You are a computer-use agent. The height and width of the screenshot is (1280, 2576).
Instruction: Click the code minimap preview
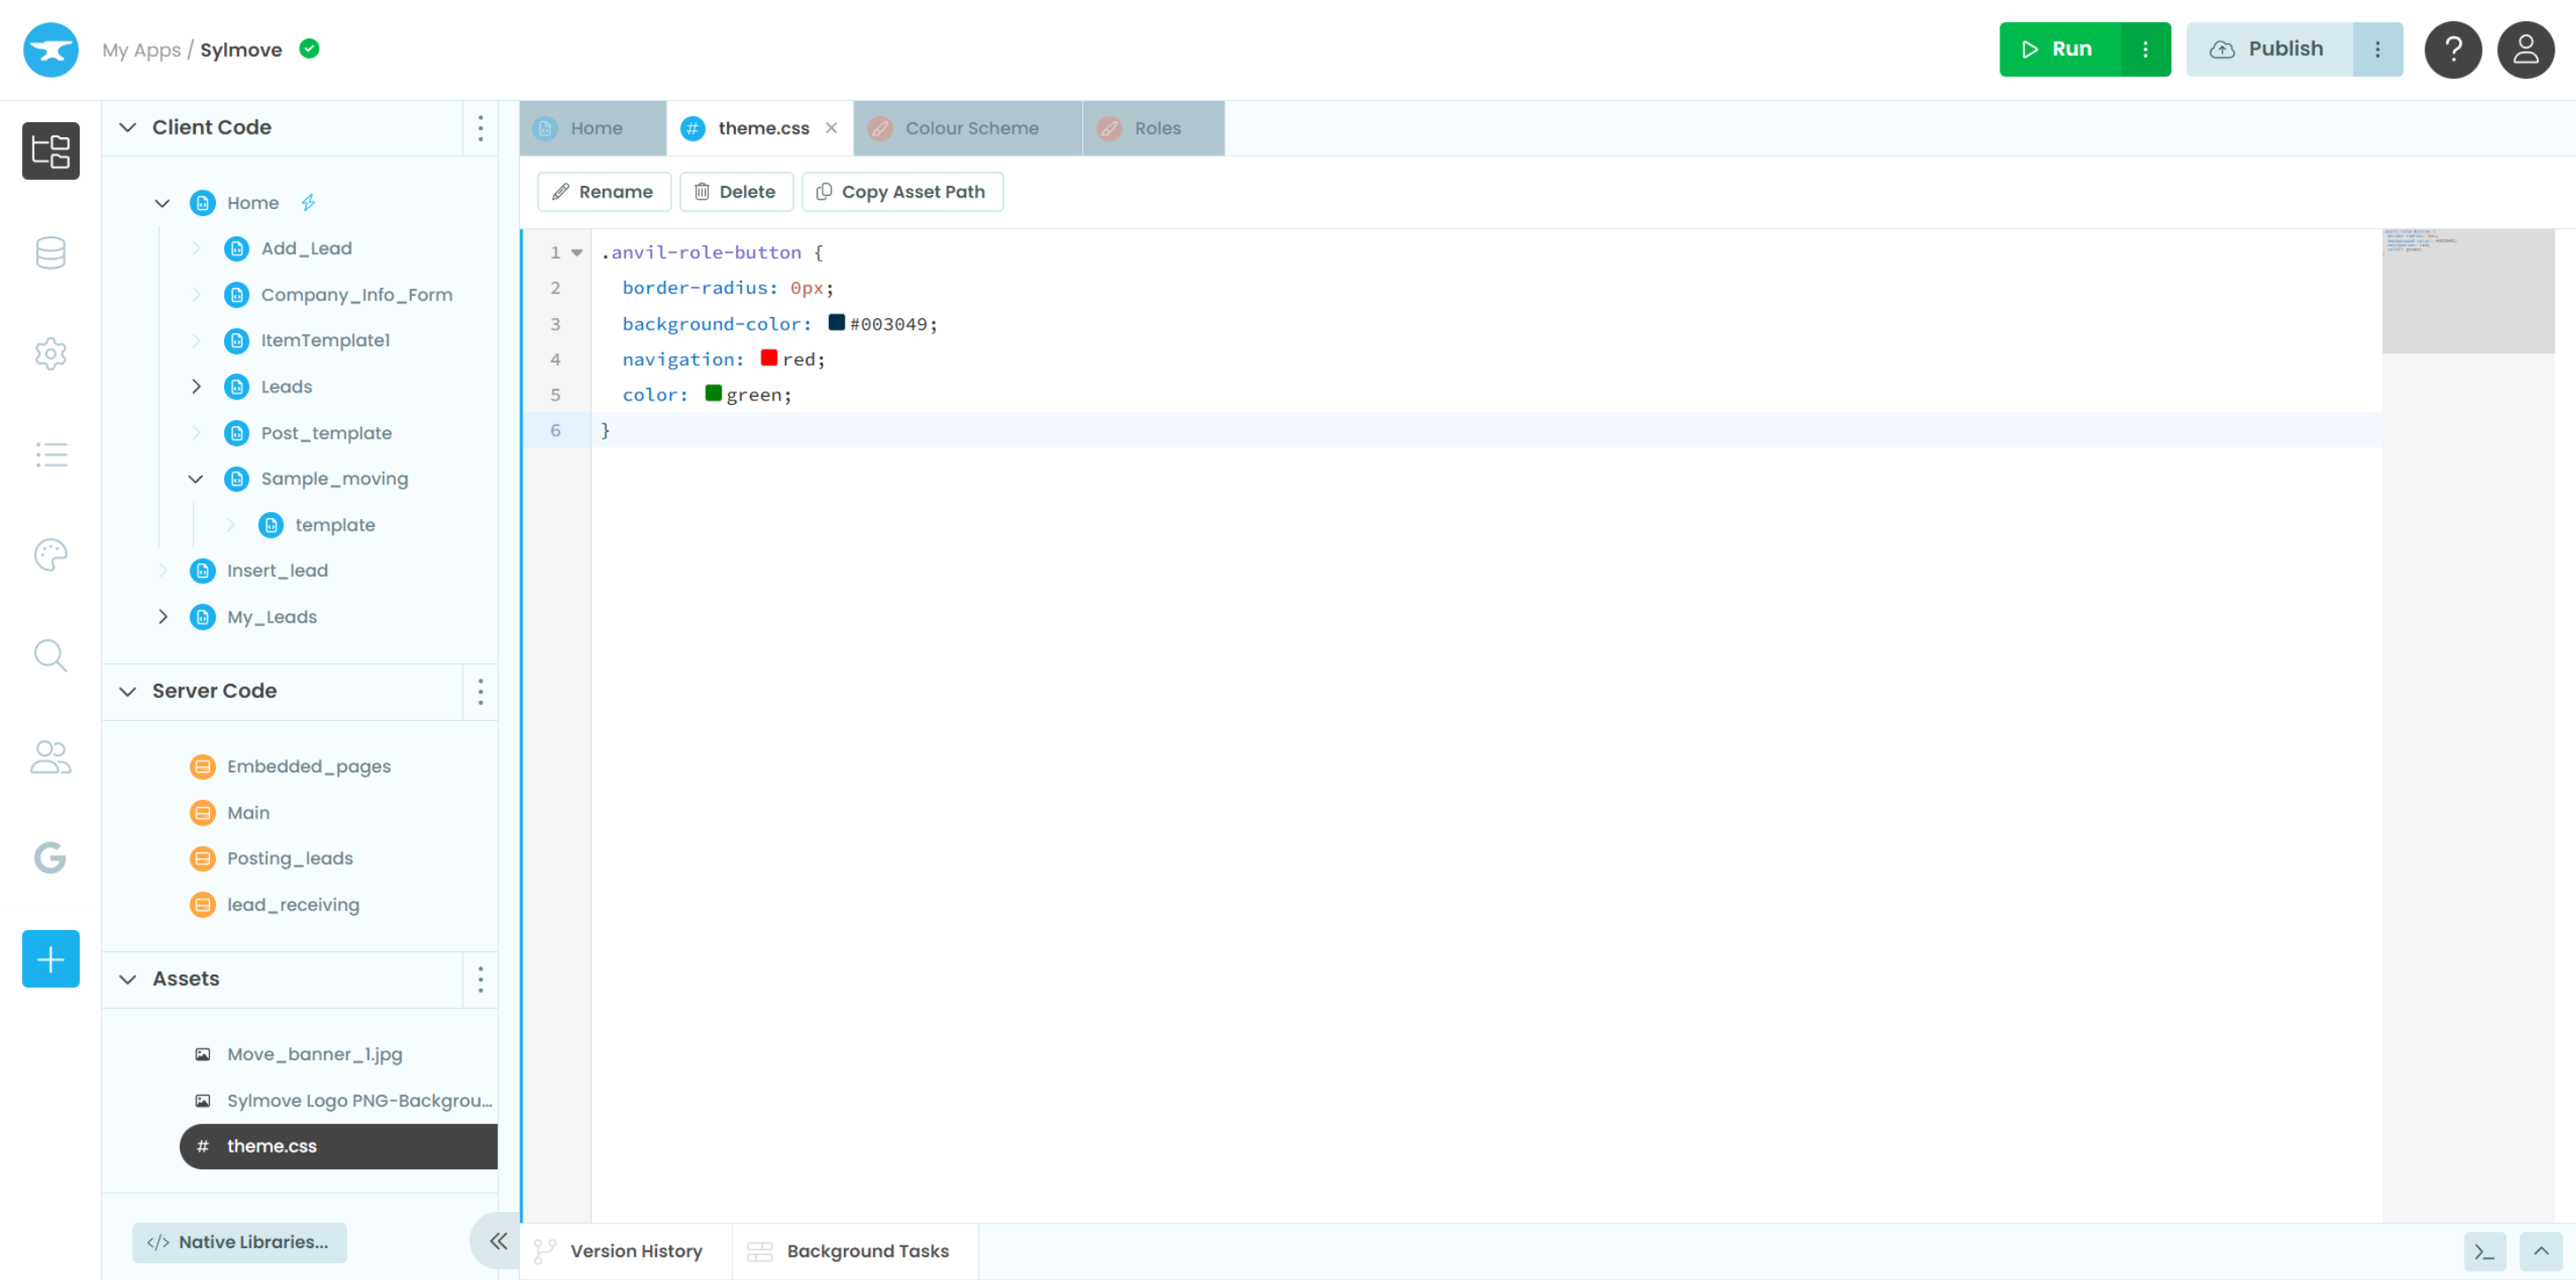(2468, 291)
